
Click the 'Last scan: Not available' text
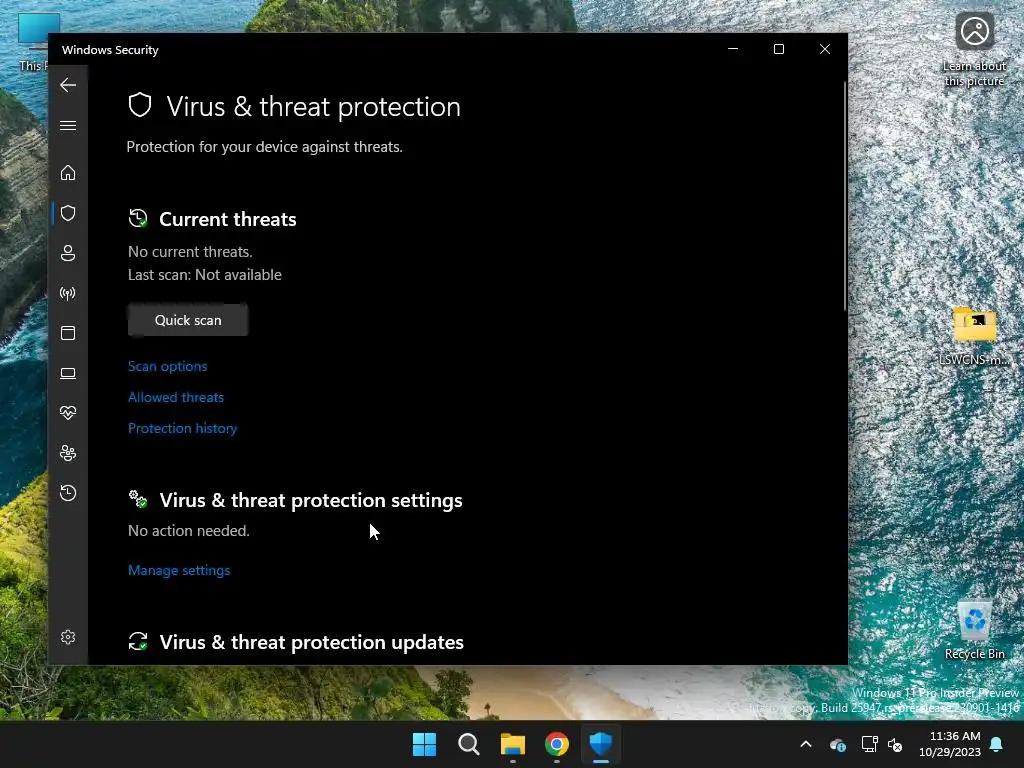click(x=204, y=275)
